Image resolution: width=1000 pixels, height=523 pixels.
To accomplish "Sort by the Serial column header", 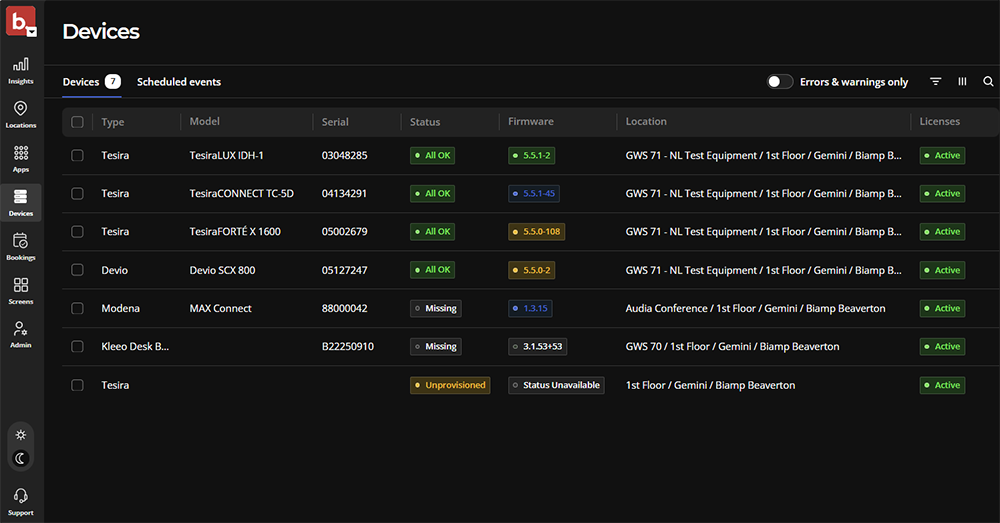I will tap(335, 122).
